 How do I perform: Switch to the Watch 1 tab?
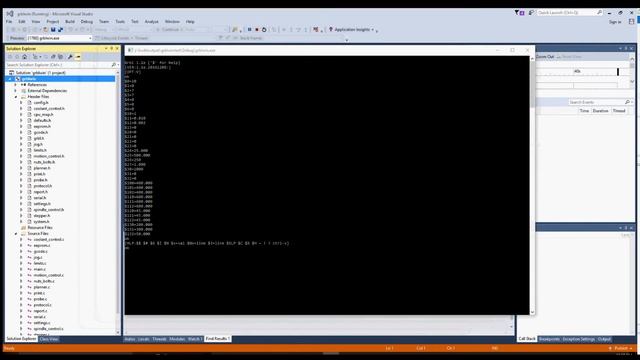(194, 339)
